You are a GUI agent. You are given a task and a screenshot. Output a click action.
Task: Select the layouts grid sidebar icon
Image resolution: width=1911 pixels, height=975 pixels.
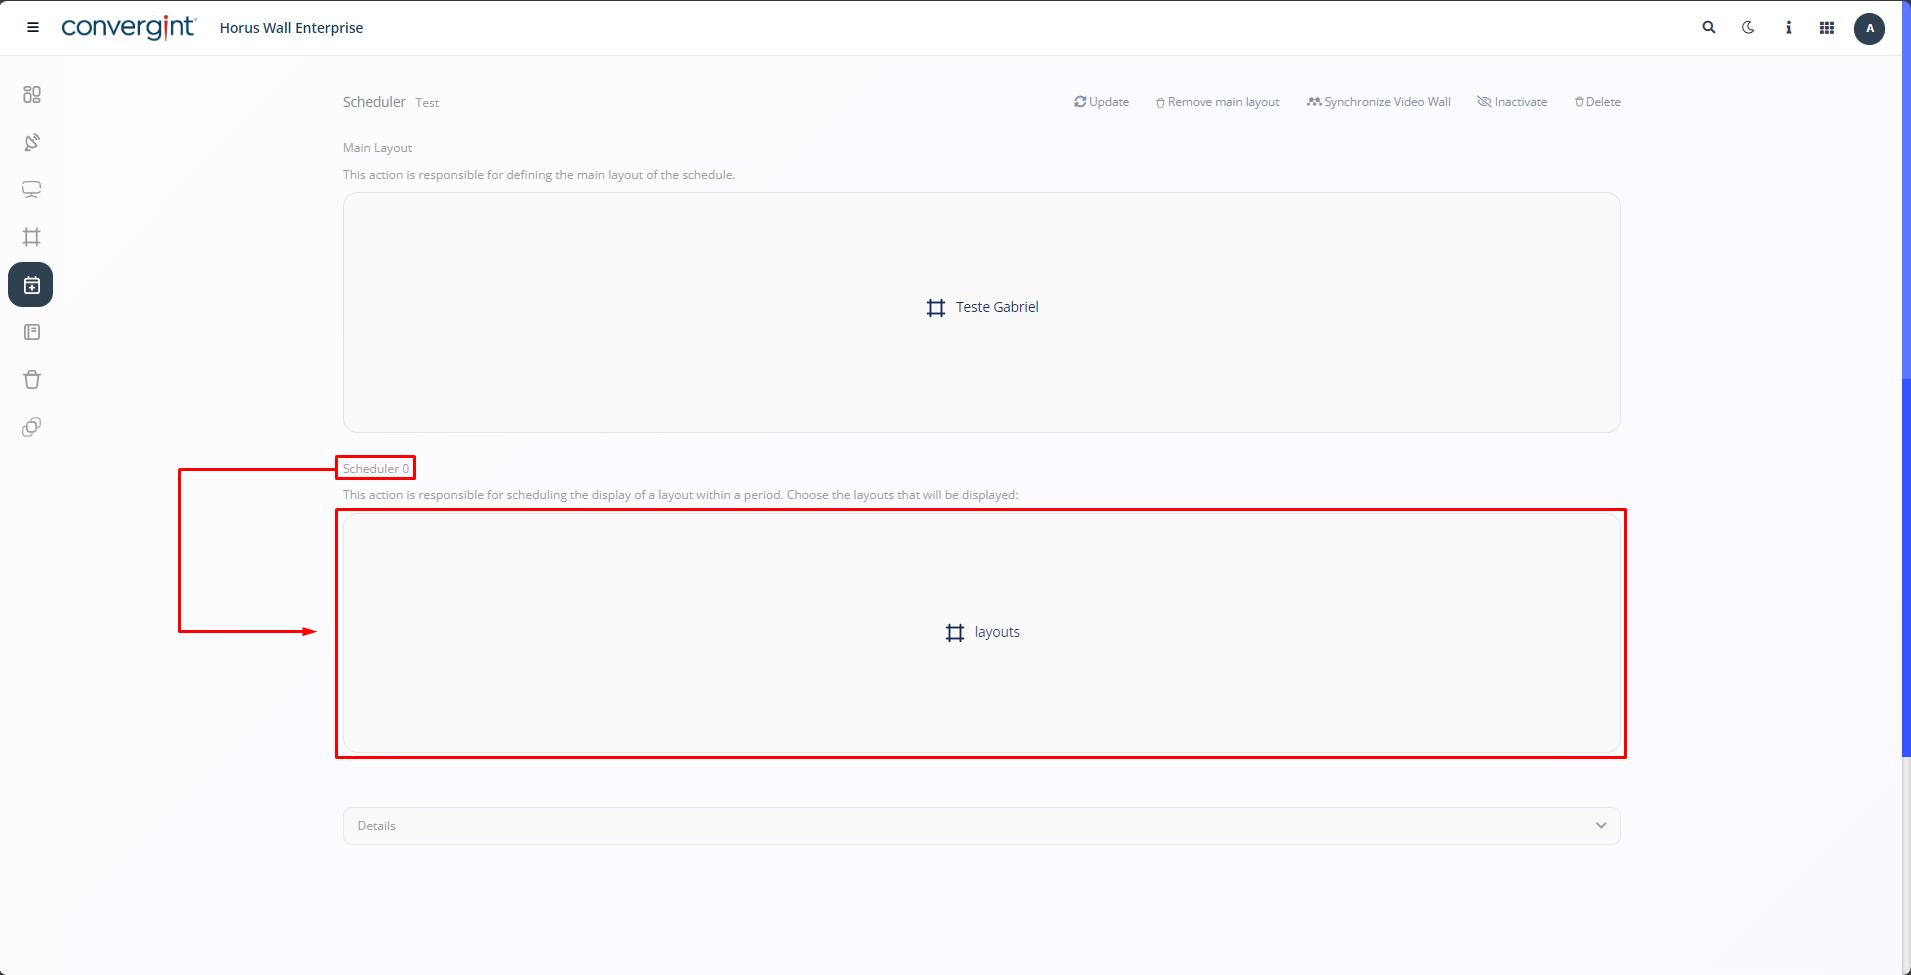point(32,237)
